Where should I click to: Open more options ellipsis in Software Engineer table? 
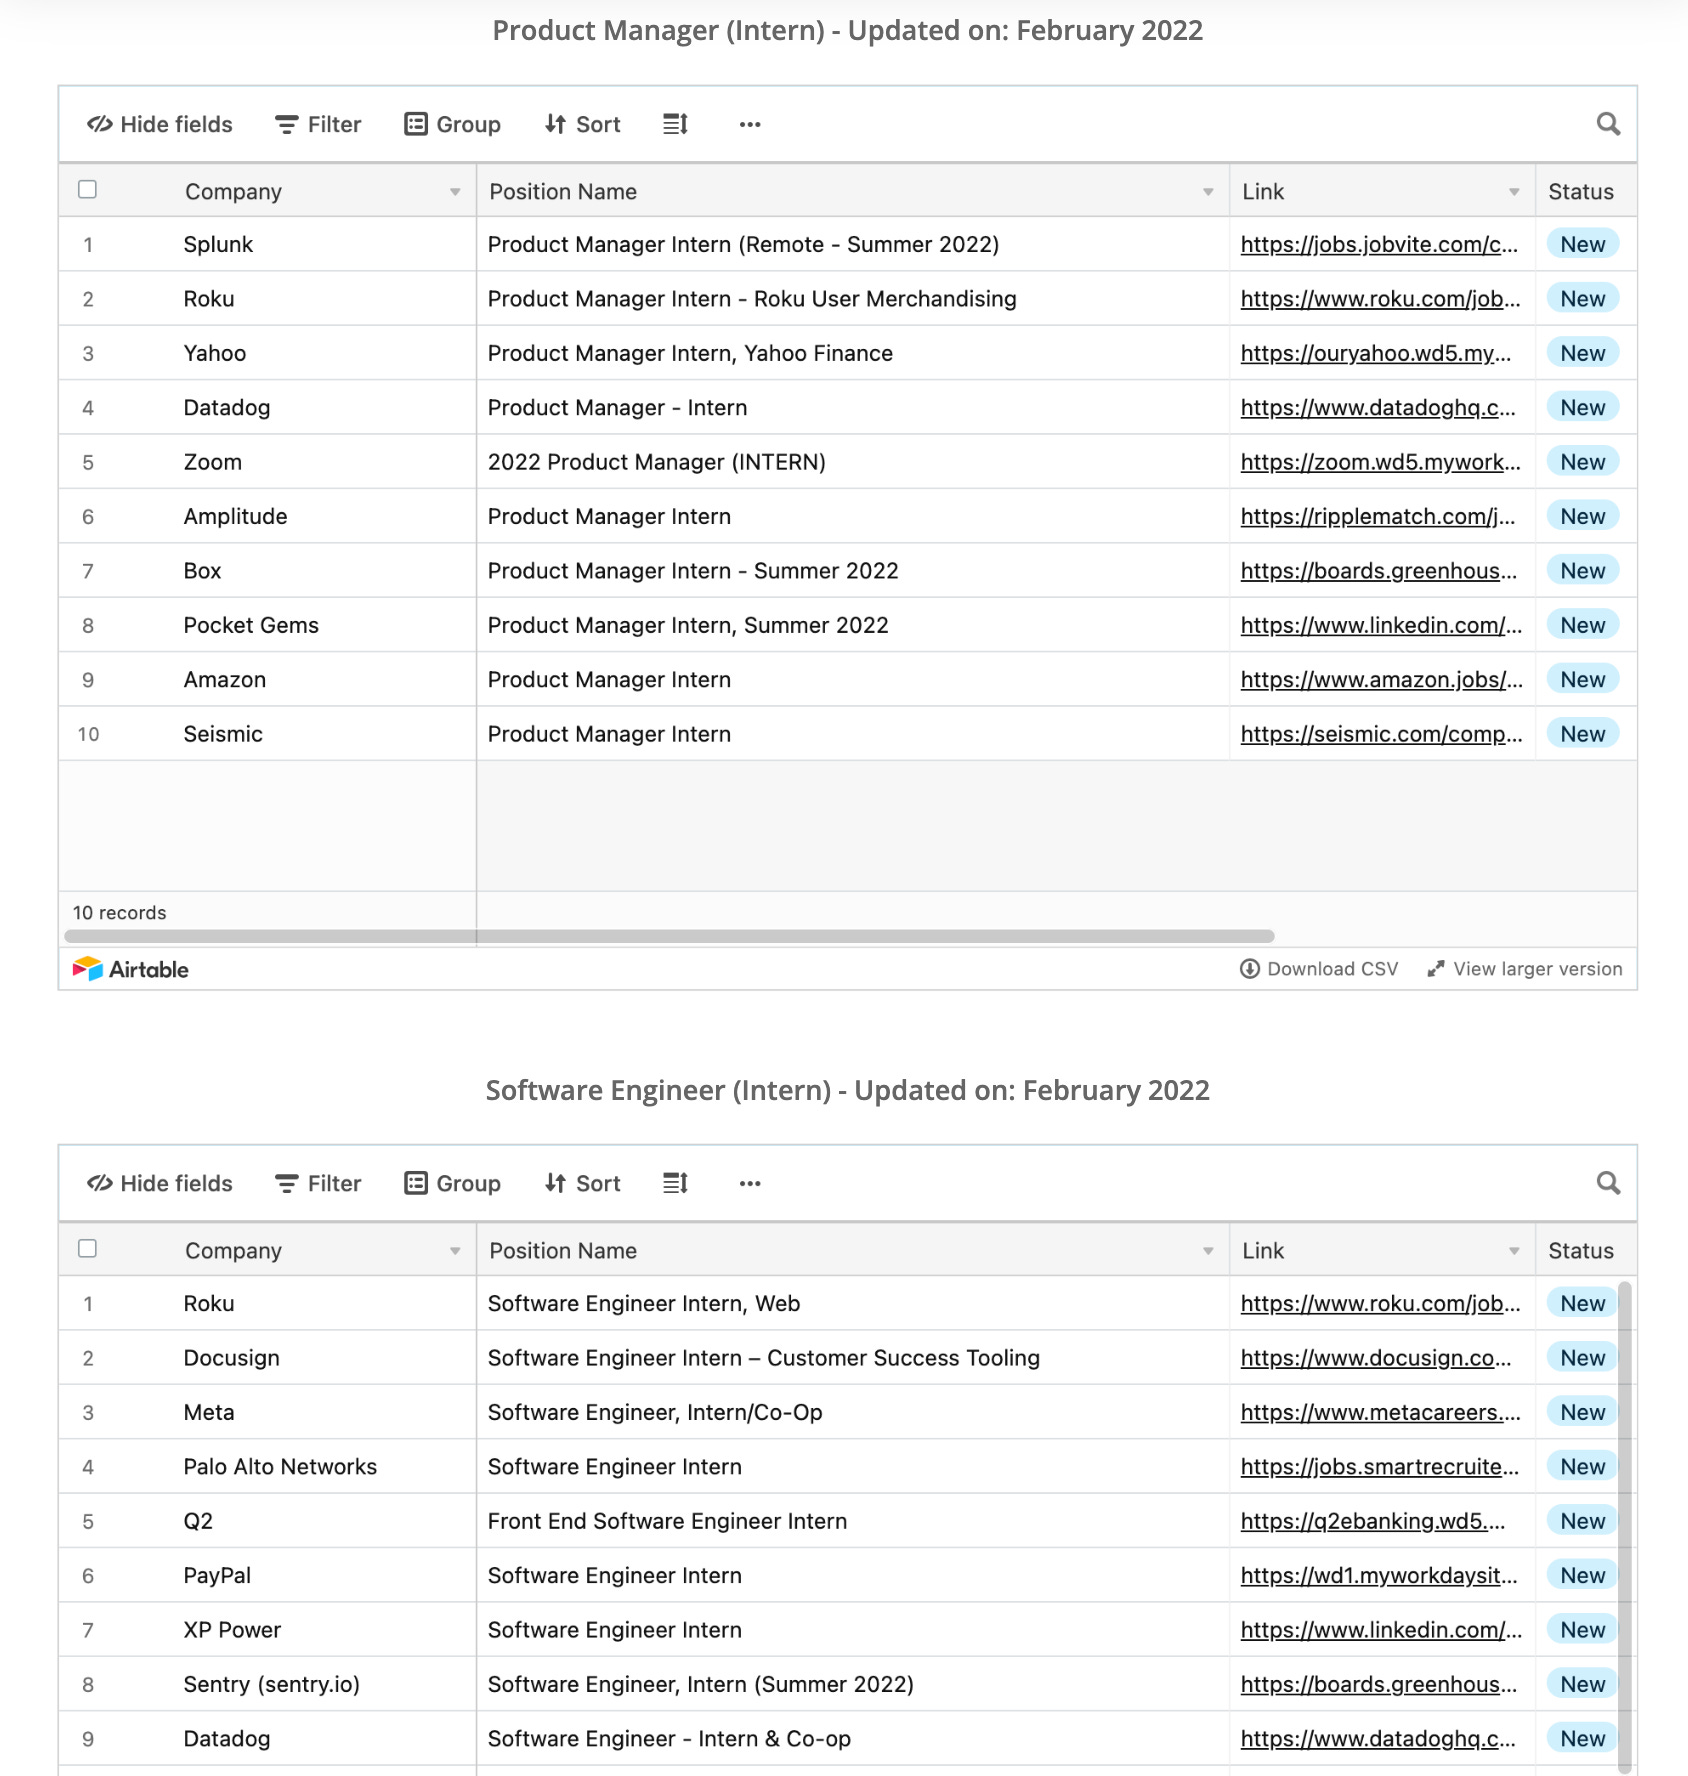pos(750,1183)
